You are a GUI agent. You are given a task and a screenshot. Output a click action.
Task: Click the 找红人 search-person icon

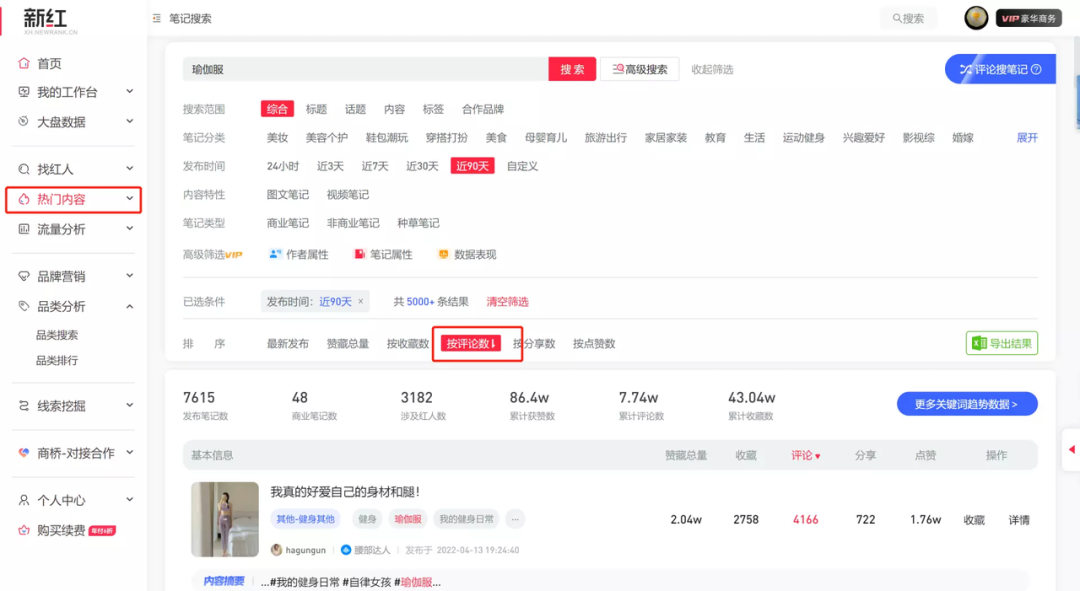tap(24, 169)
